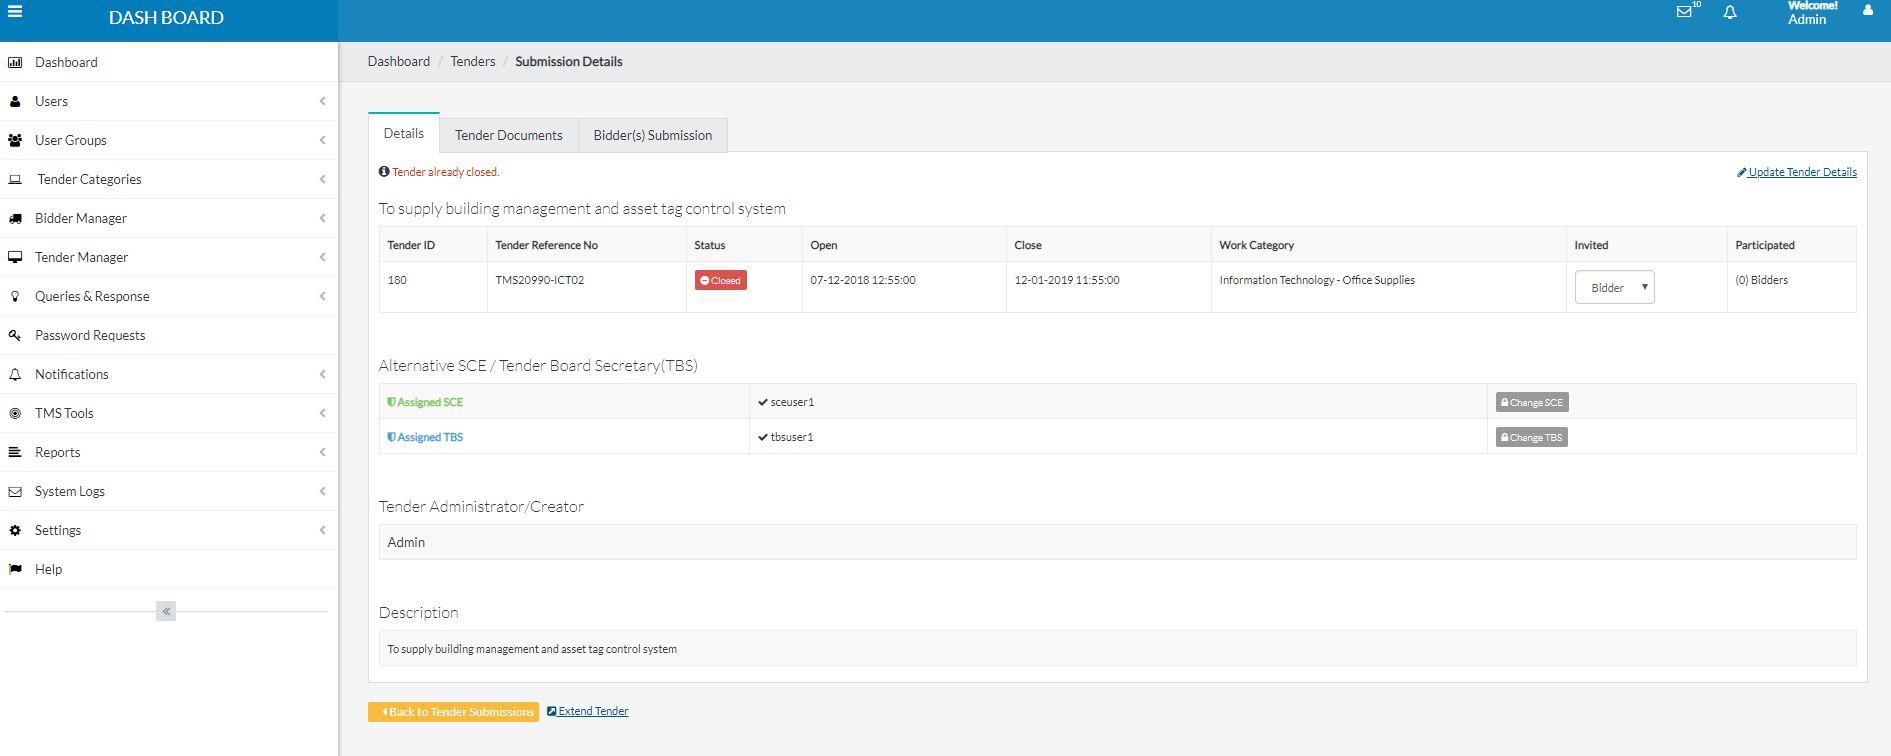Viewport: 1891px width, 756px height.
Task: Click the Bidder Manager truck icon
Action: 15,218
